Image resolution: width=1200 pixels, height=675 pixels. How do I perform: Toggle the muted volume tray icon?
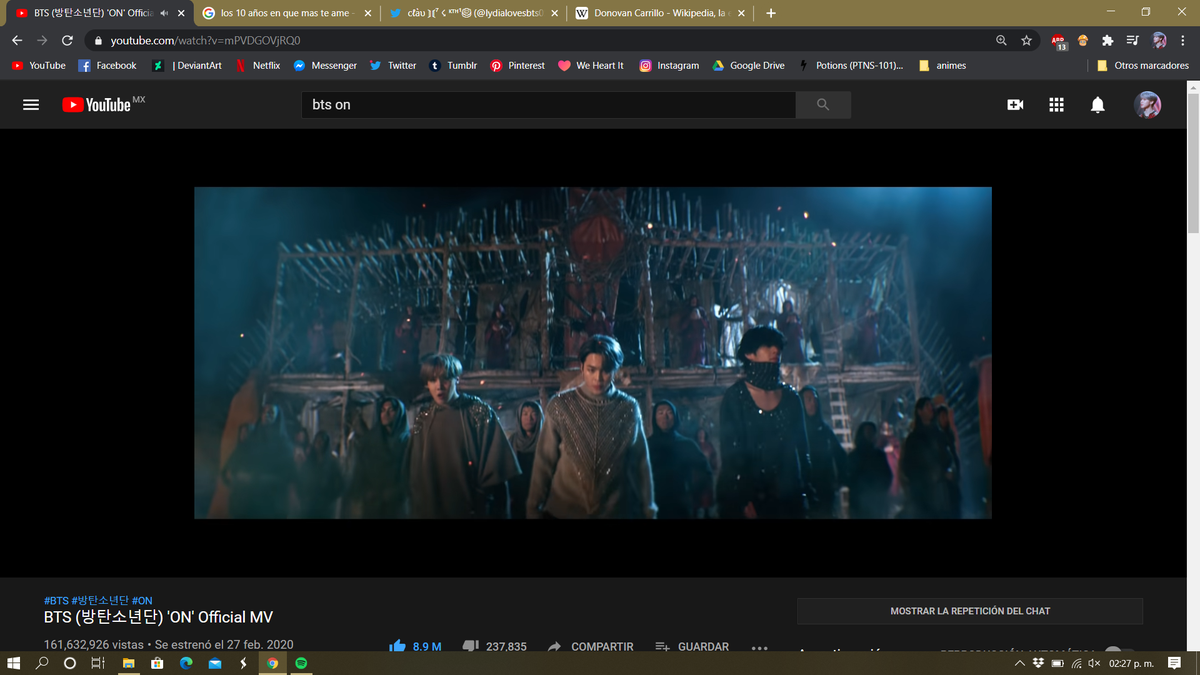click(1094, 663)
